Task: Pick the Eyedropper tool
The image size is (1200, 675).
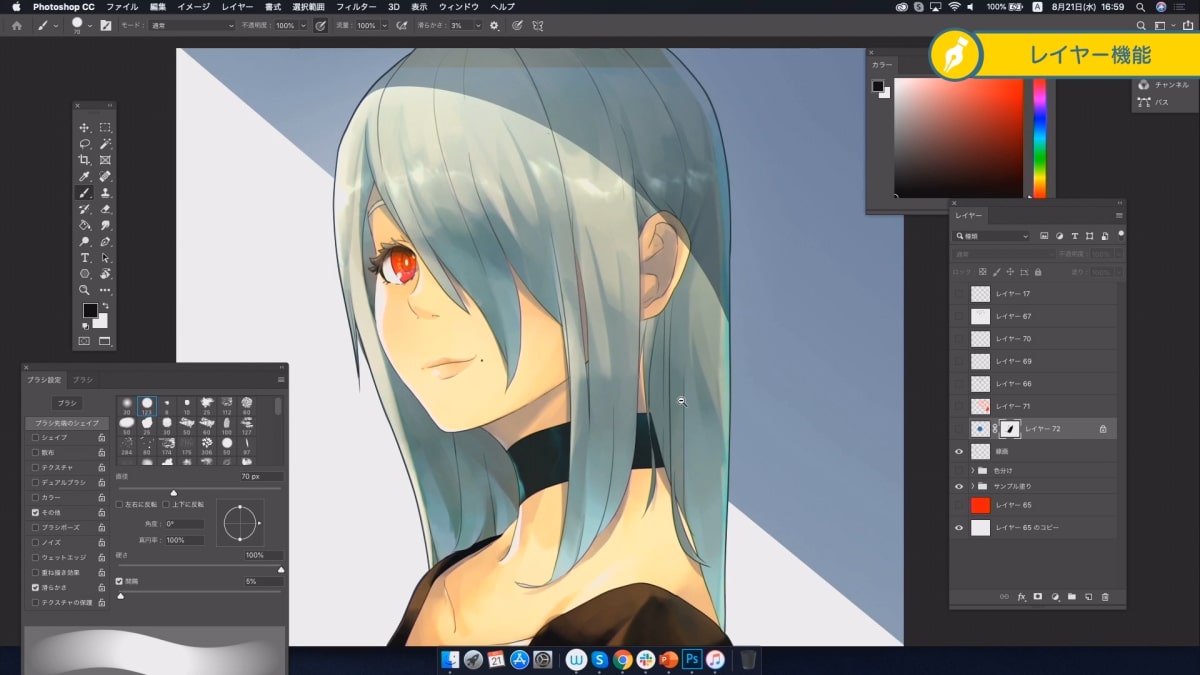Action: 85,177
